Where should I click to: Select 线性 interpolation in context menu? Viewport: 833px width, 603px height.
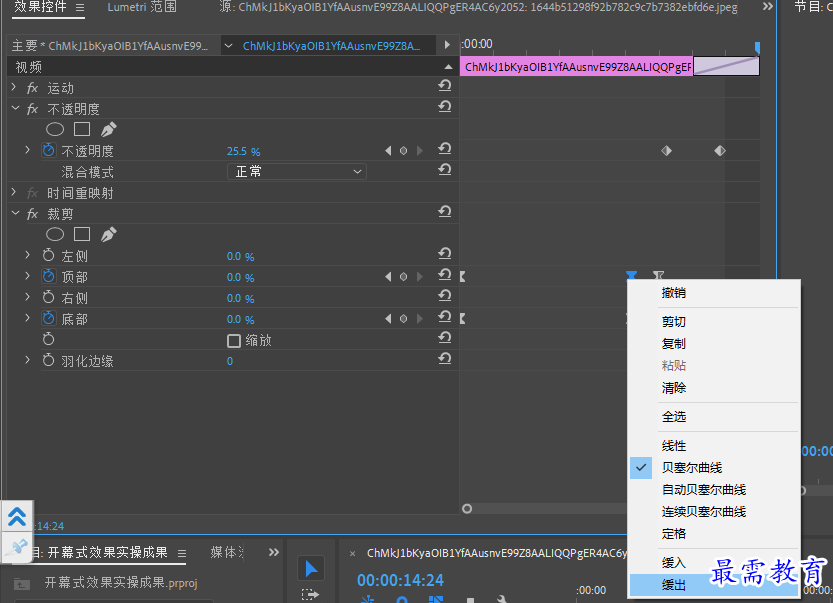pos(714,446)
